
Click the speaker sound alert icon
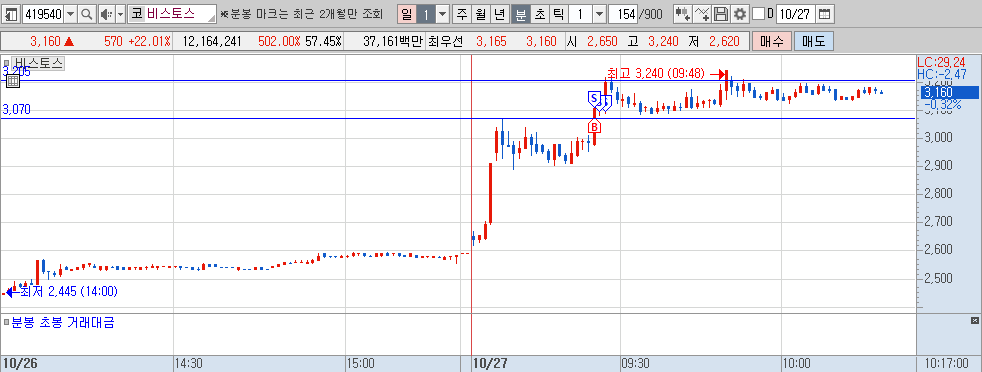pyautogui.click(x=106, y=13)
